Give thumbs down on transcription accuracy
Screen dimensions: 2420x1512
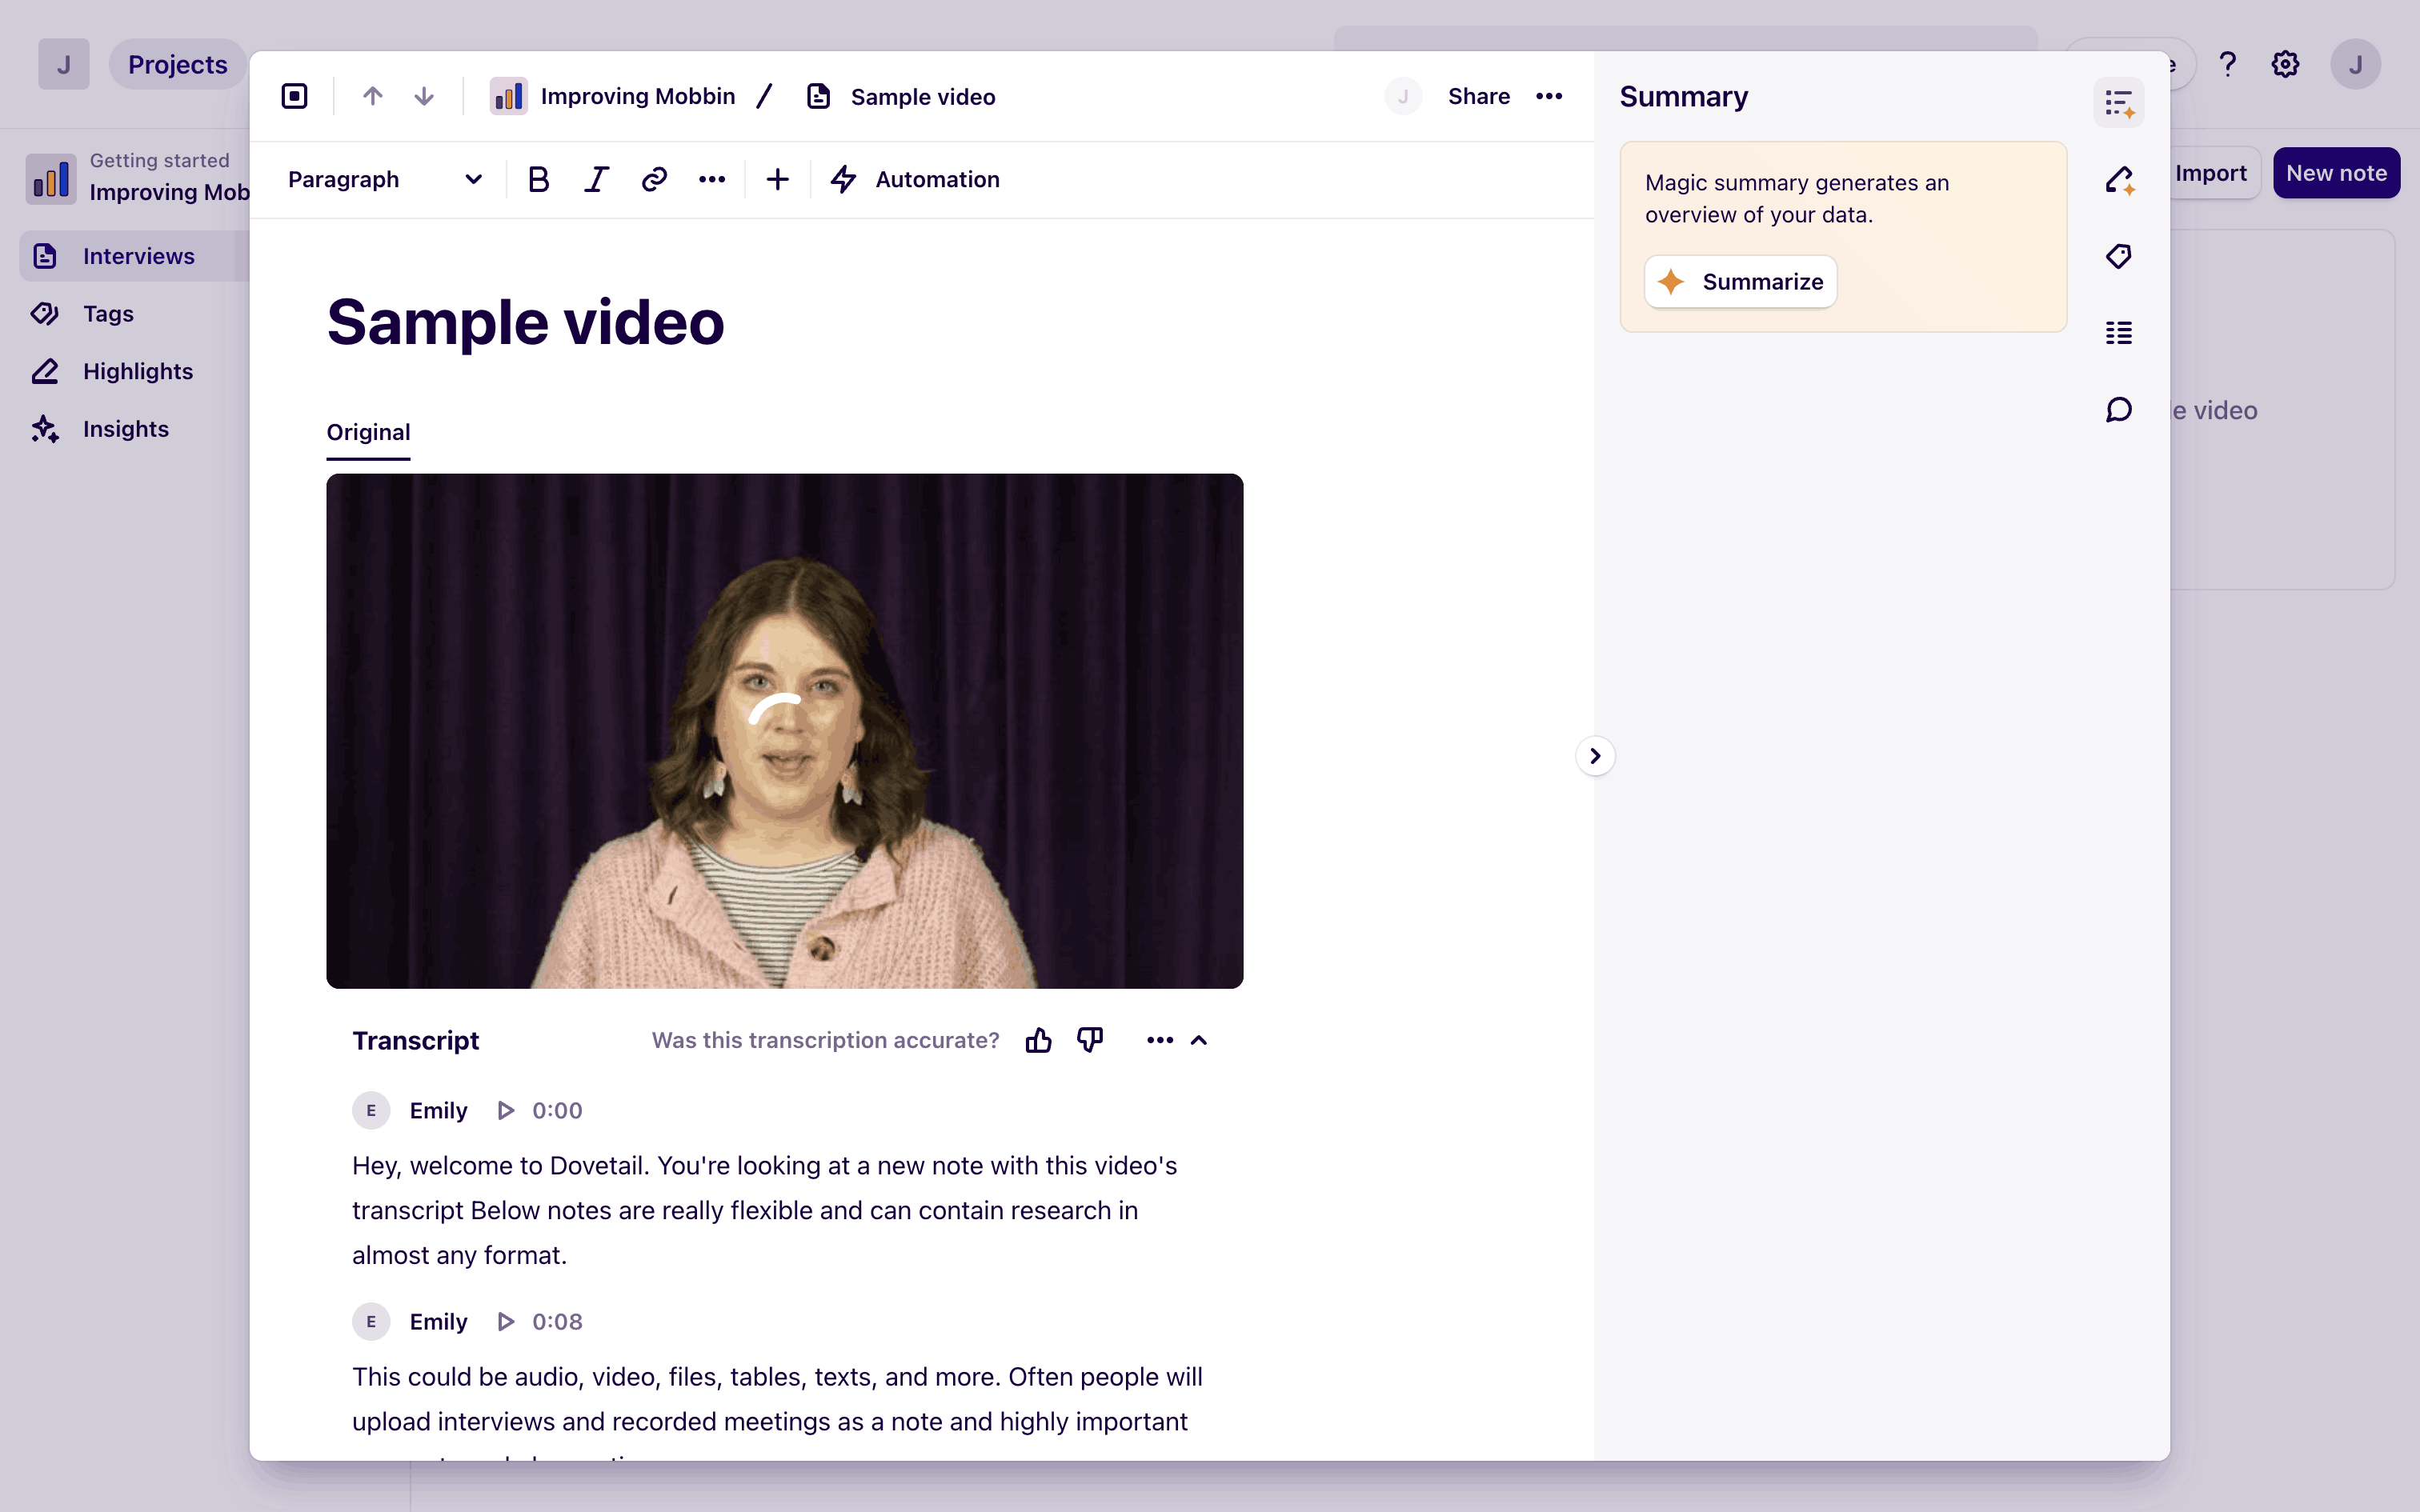pyautogui.click(x=1090, y=1040)
